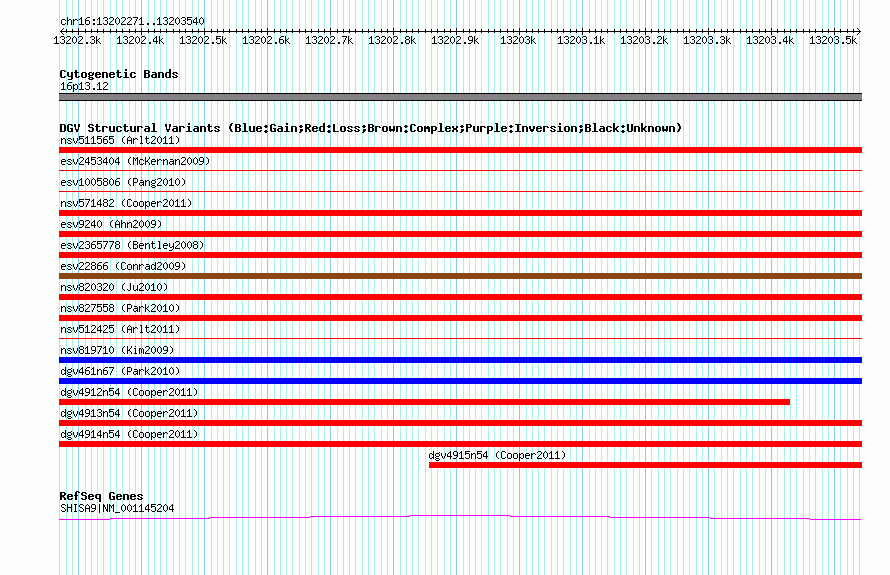Click the partial red bar under dgv4915n54

tap(645, 465)
